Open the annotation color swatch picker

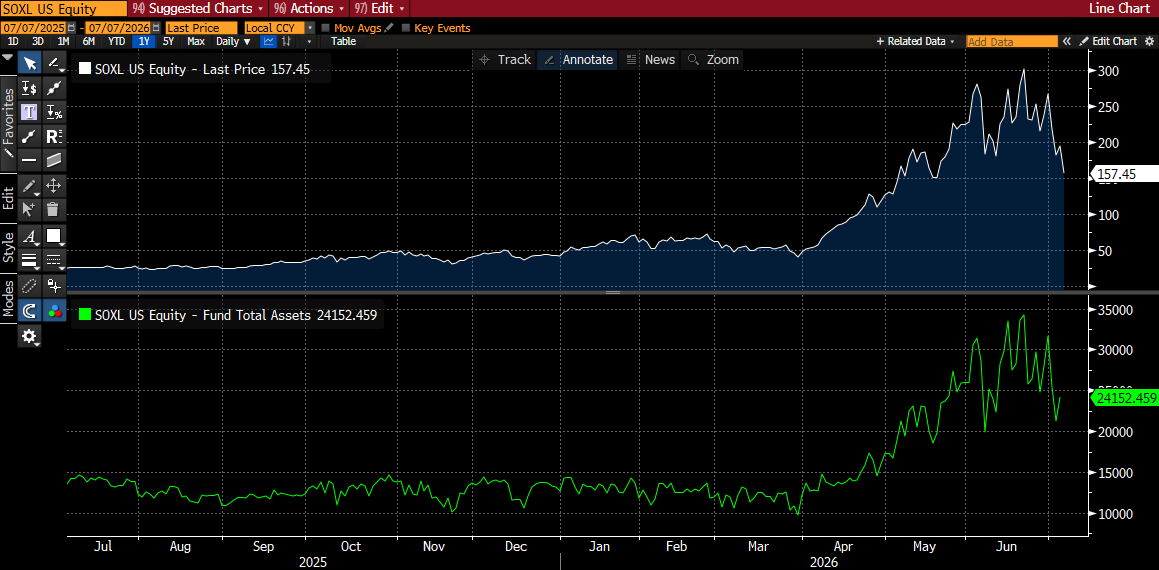[54, 236]
